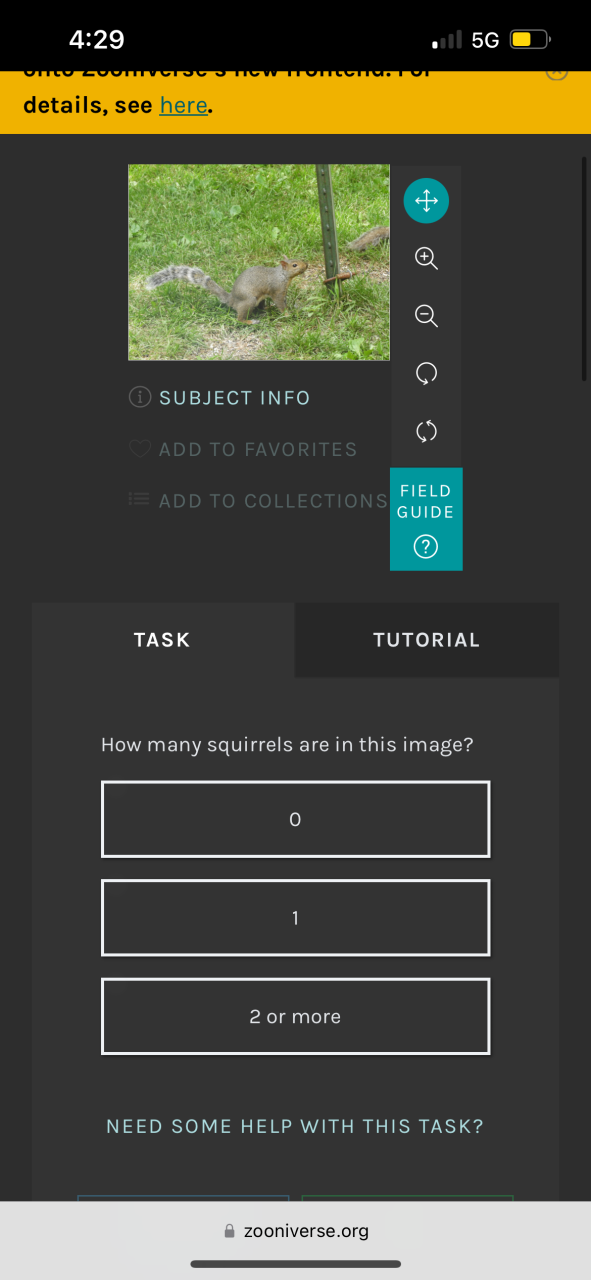Viewport: 591px width, 1280px height.
Task: Click the squirrel photo thumbnail
Action: click(x=259, y=262)
